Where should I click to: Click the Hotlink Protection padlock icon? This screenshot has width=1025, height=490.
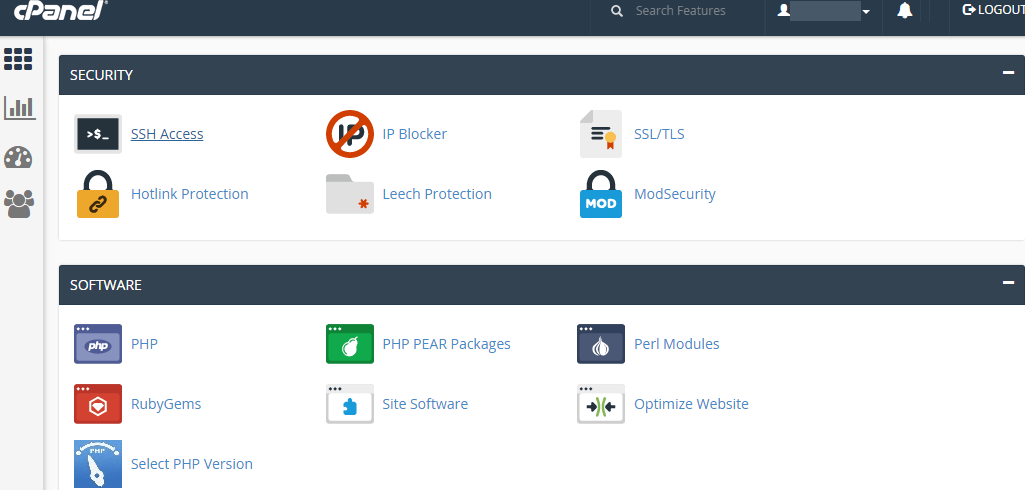(x=98, y=194)
